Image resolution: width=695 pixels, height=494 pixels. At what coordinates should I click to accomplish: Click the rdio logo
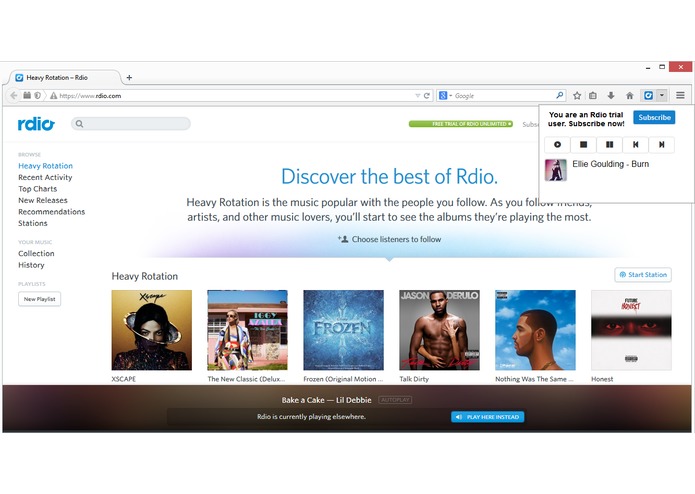pos(36,124)
